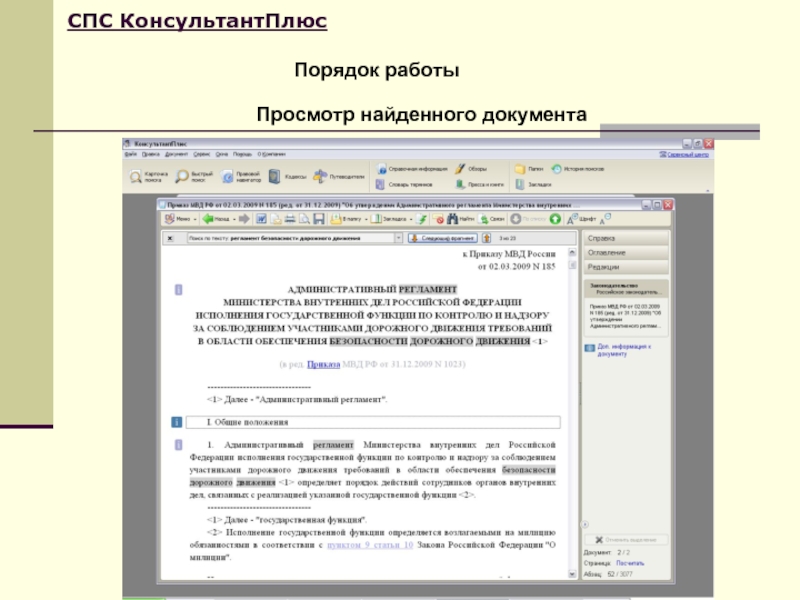The width and height of the screenshot is (800, 600).
Task: Open the Сервис menu
Action: point(200,155)
